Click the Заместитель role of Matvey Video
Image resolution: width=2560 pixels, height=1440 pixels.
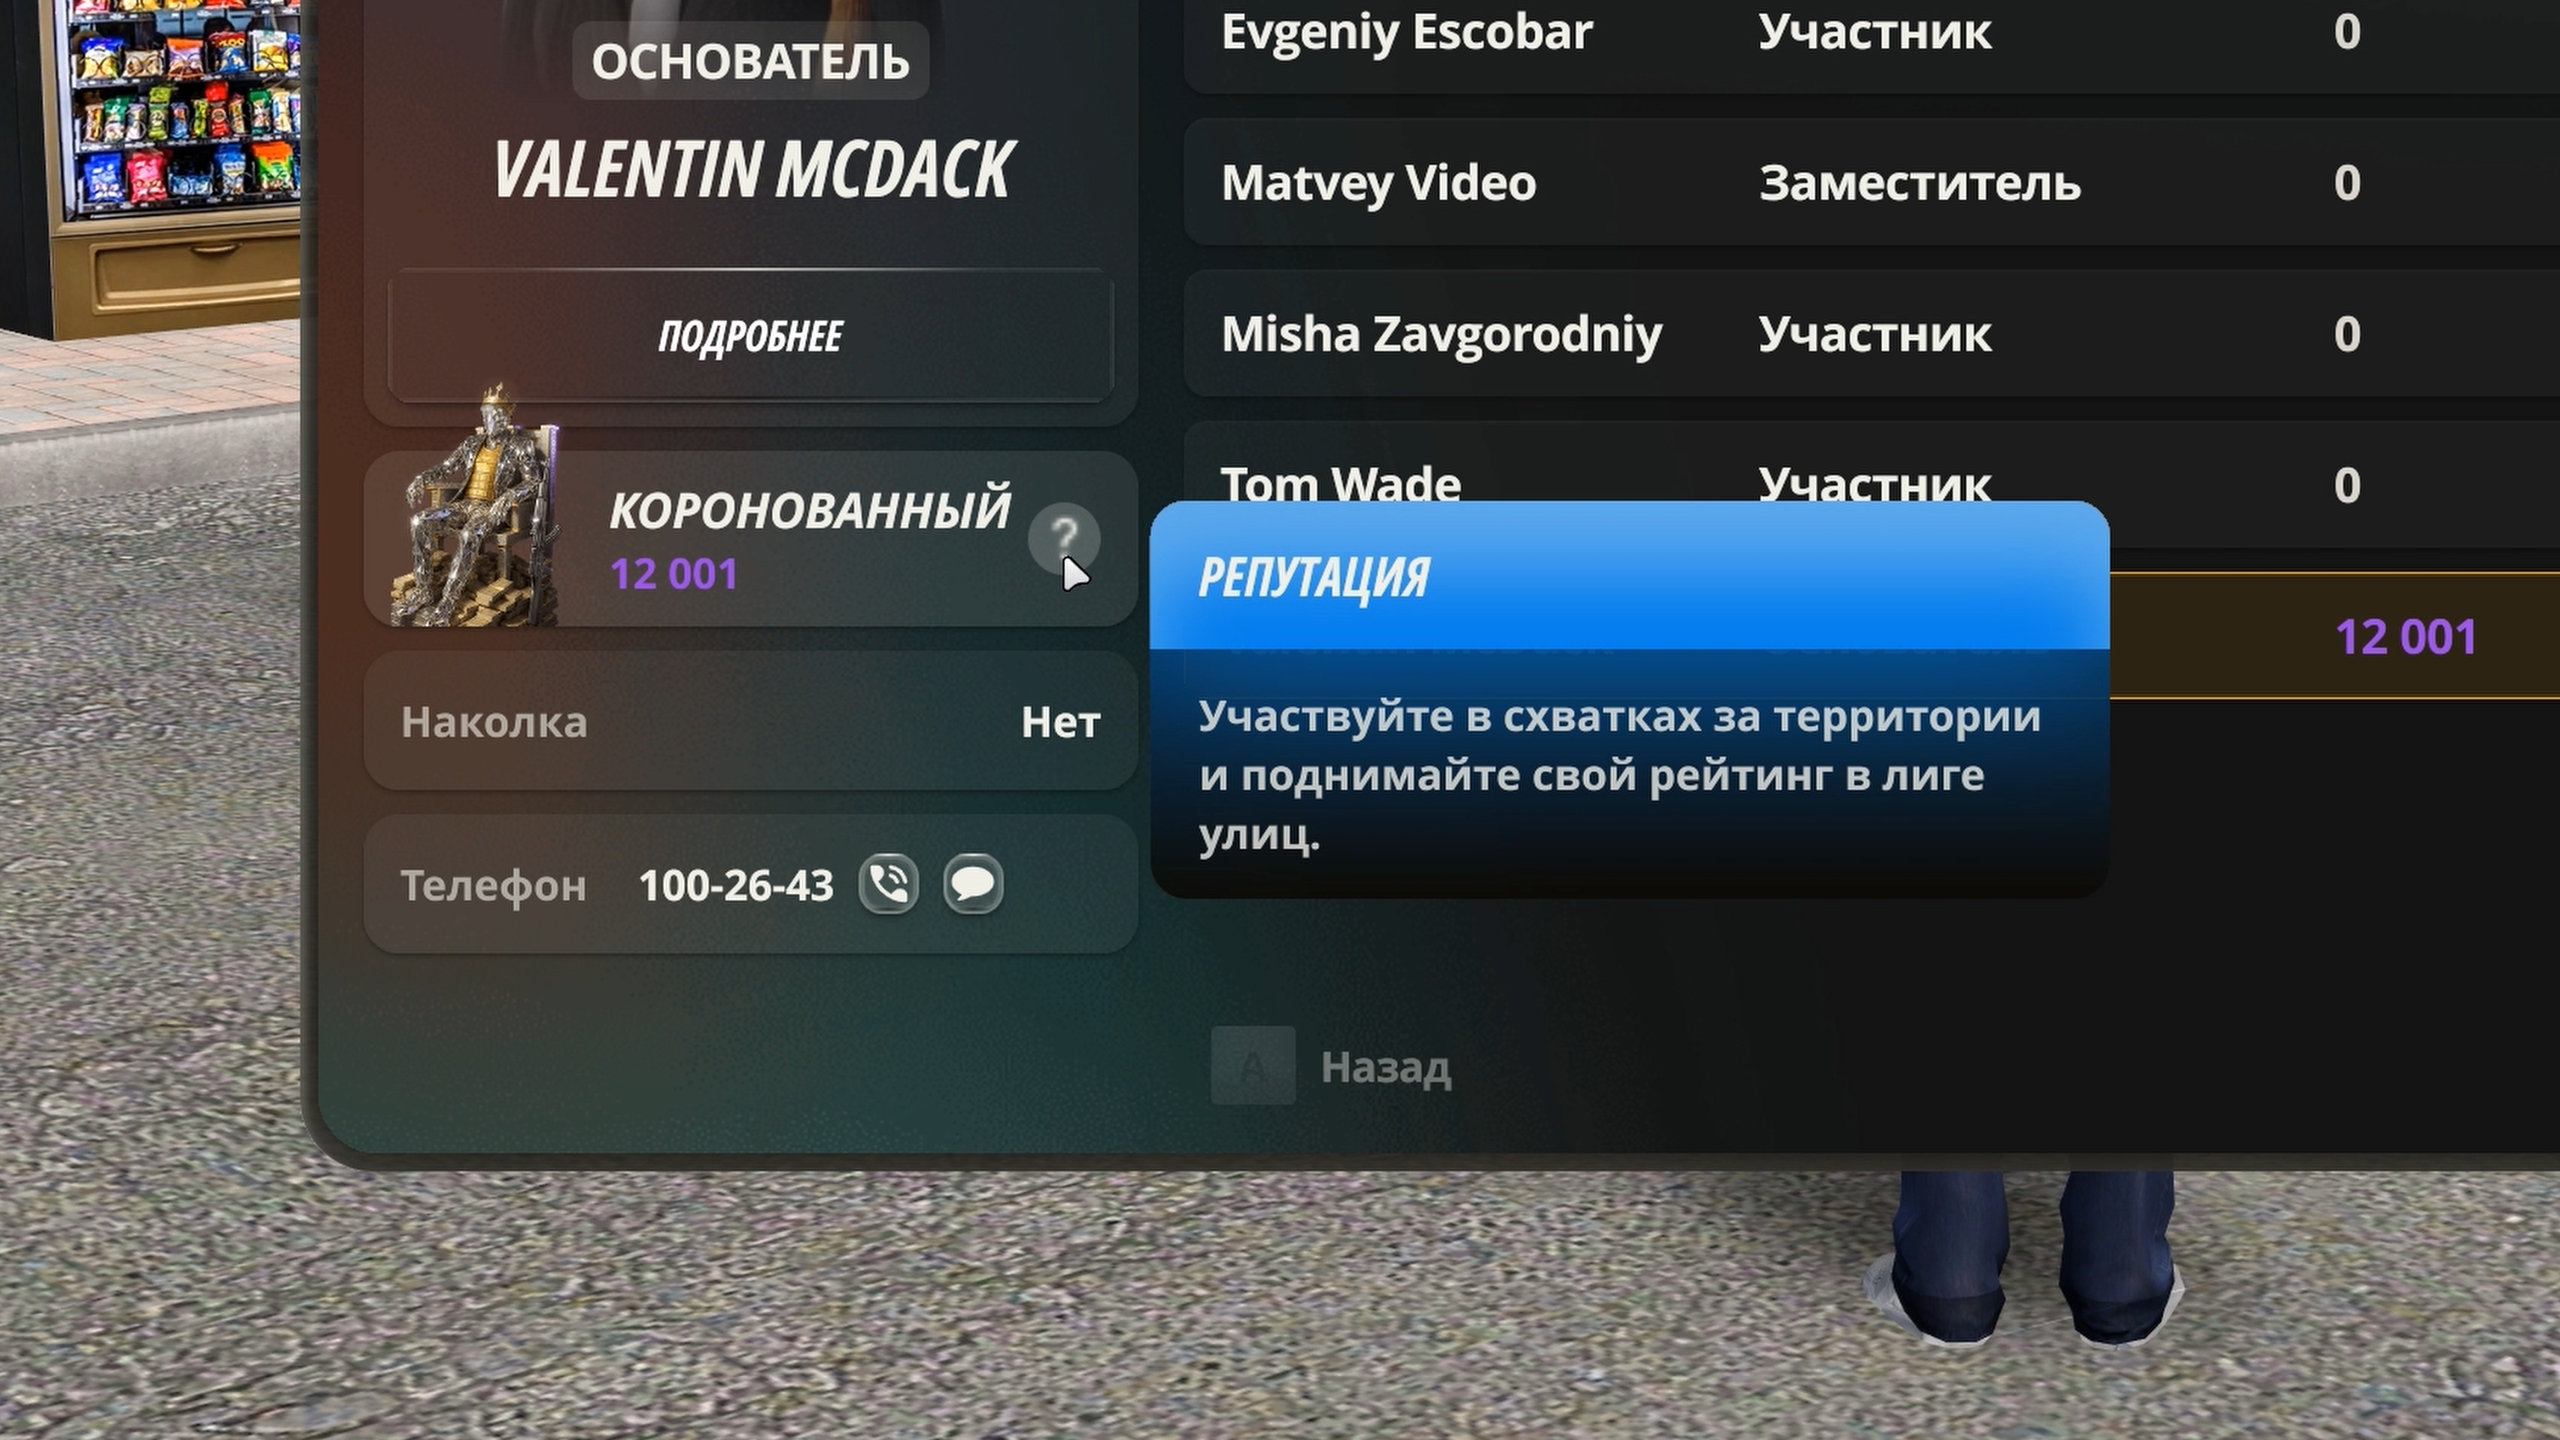(1919, 183)
